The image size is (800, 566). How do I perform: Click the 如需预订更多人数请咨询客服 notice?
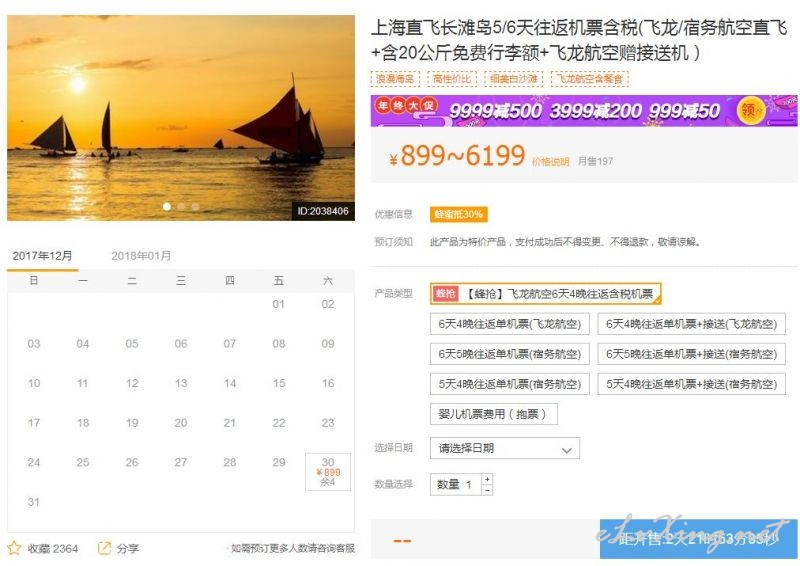click(292, 548)
